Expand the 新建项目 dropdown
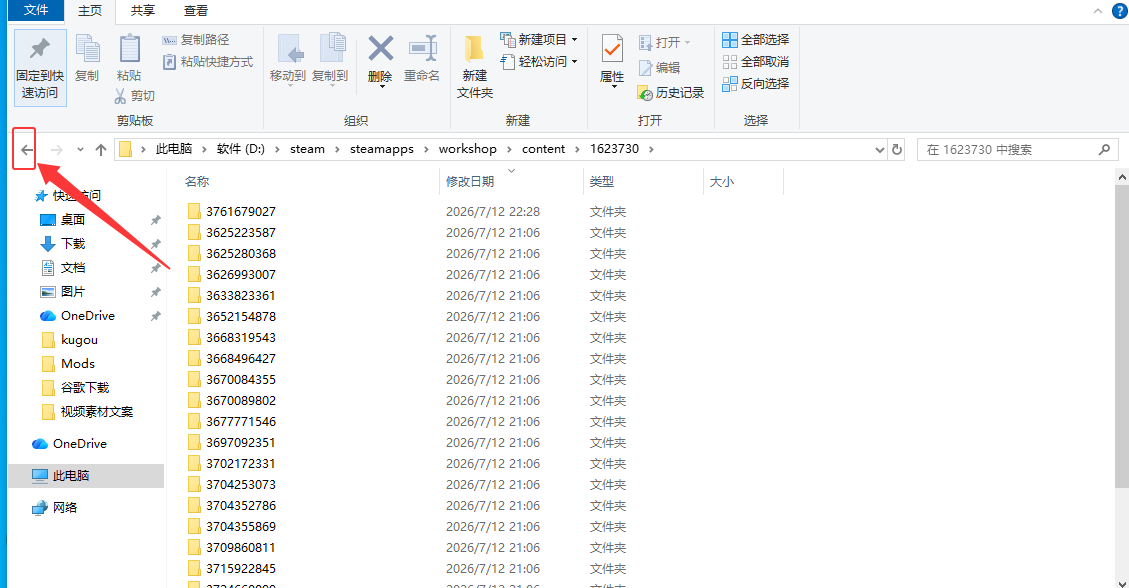1129x588 pixels. click(x=575, y=40)
